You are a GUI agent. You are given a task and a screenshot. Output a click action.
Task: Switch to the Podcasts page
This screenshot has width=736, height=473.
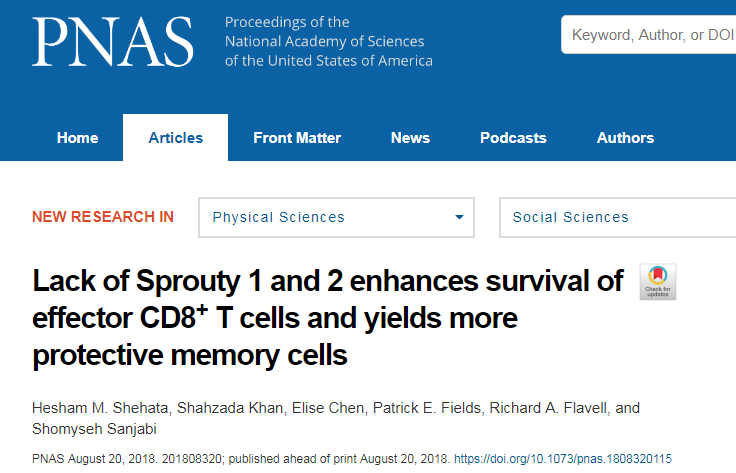click(513, 138)
